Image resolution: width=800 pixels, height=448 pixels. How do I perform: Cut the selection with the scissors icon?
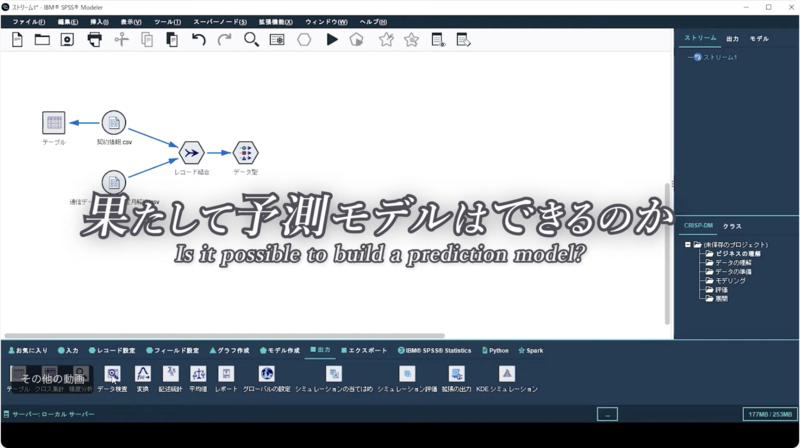click(121, 39)
